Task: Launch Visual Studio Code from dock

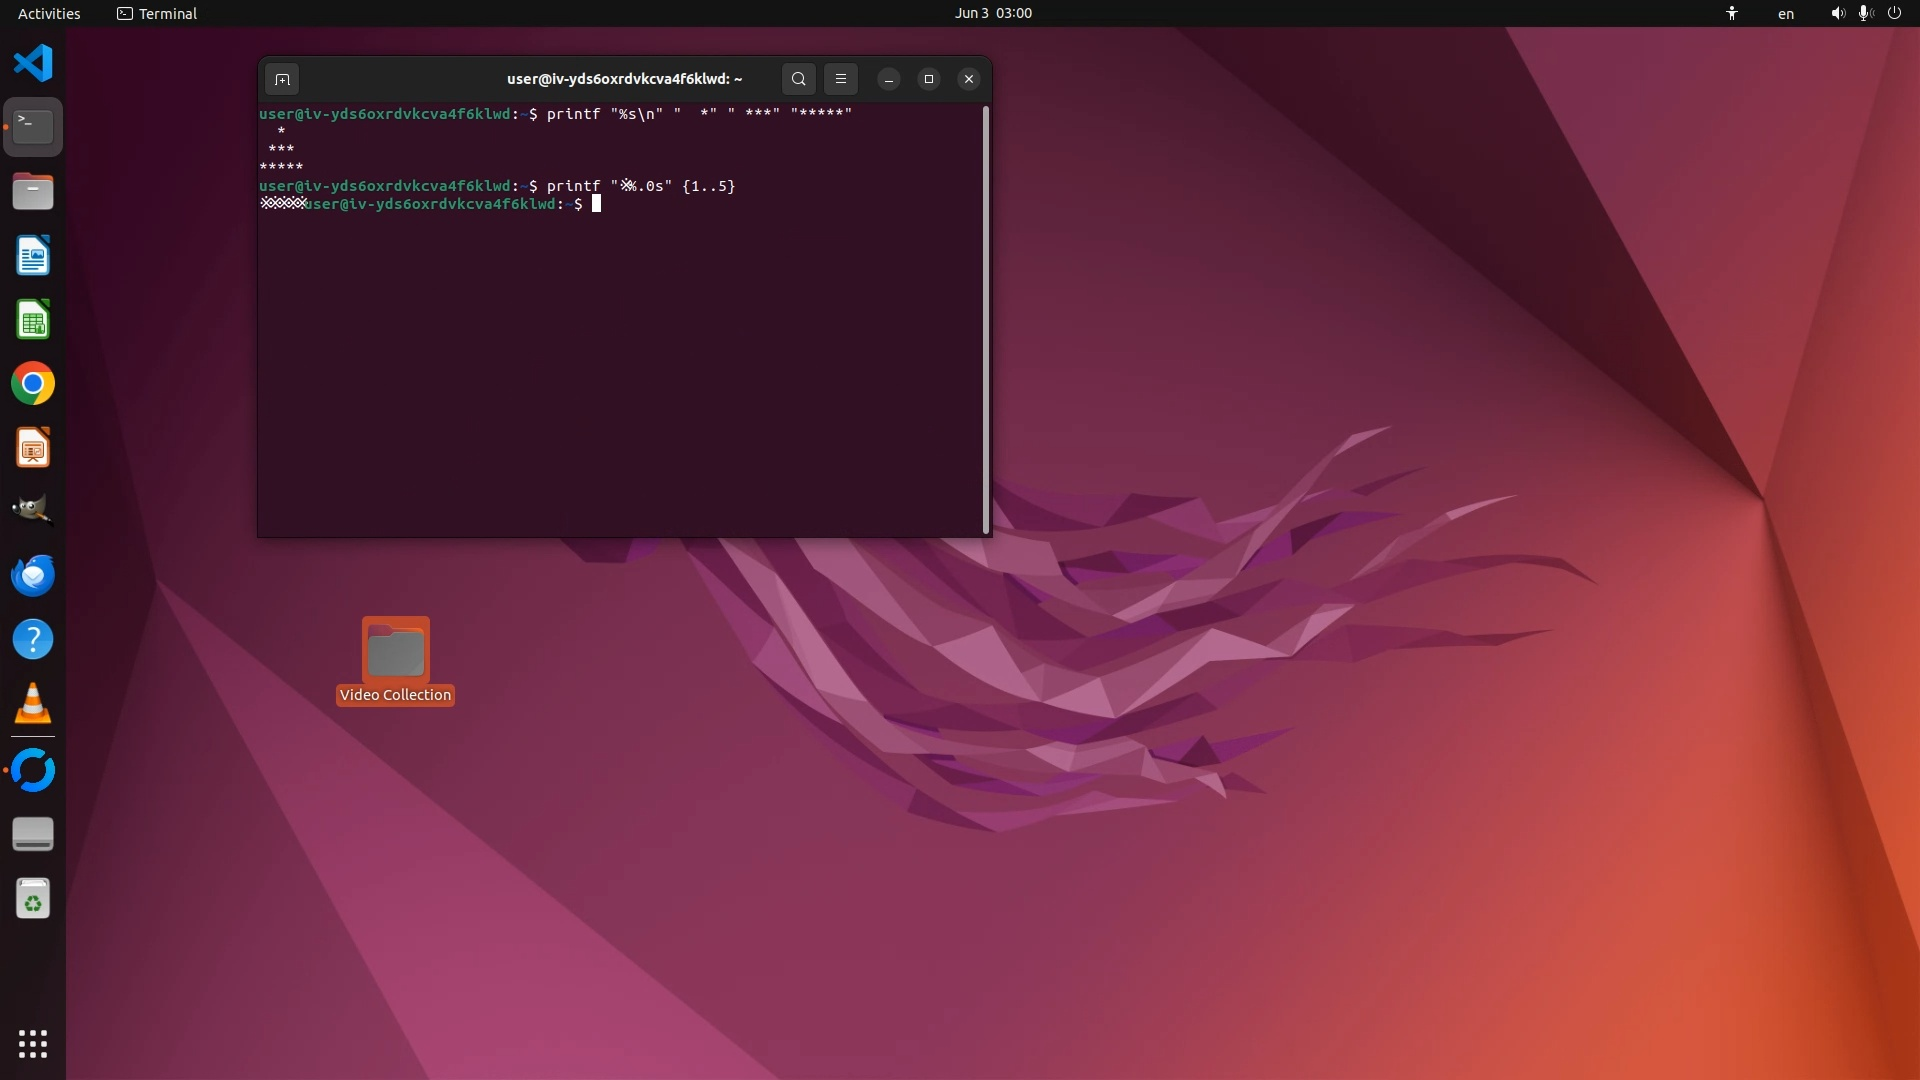Action: (x=33, y=63)
